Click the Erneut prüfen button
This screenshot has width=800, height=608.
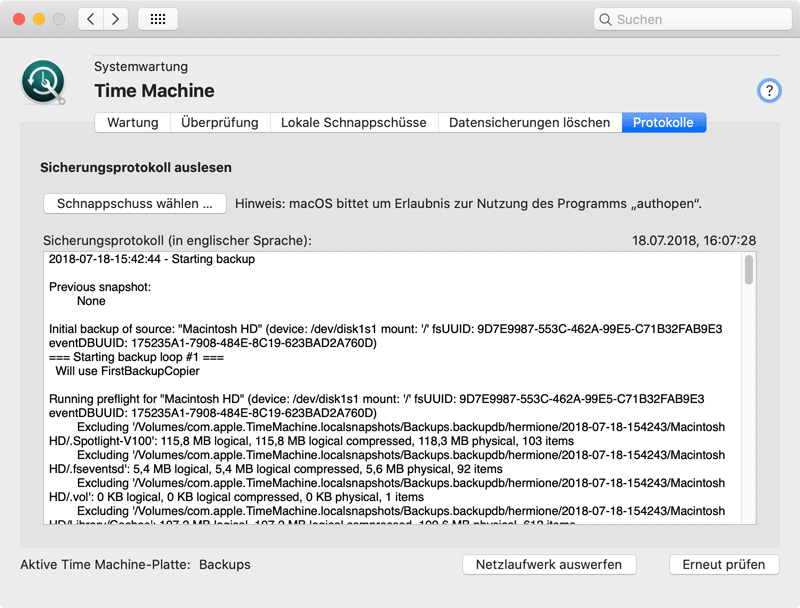[x=724, y=565]
